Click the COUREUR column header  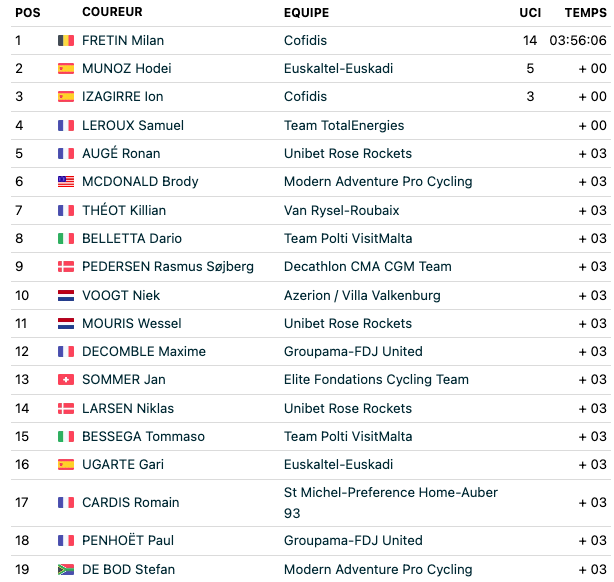[112, 12]
